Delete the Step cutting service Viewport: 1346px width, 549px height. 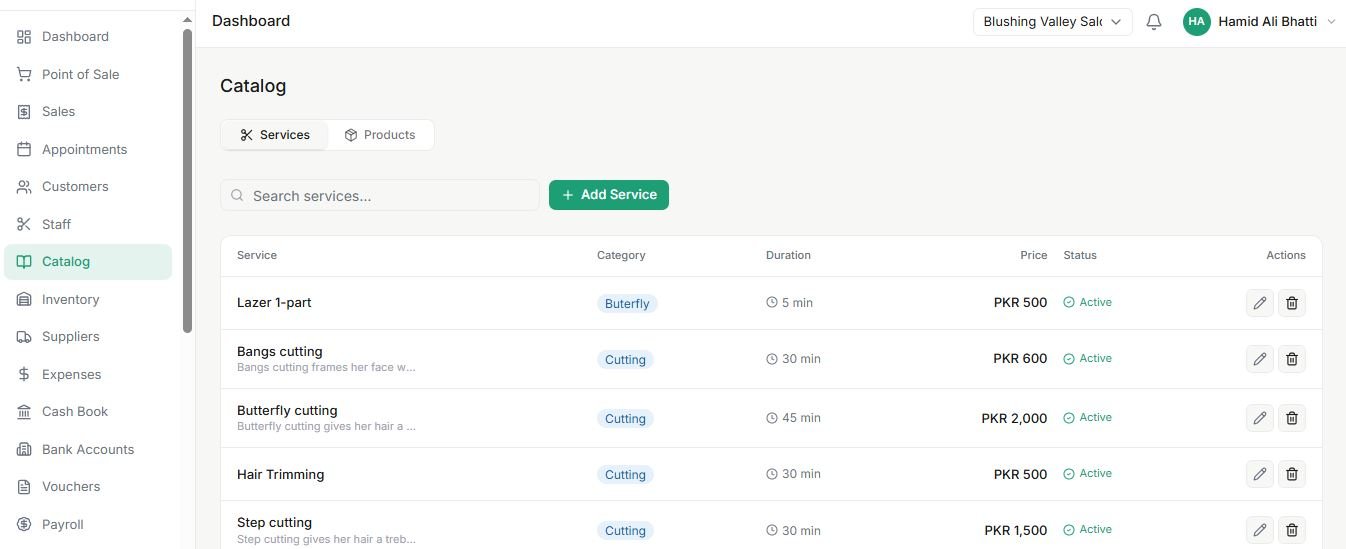[x=1292, y=530]
